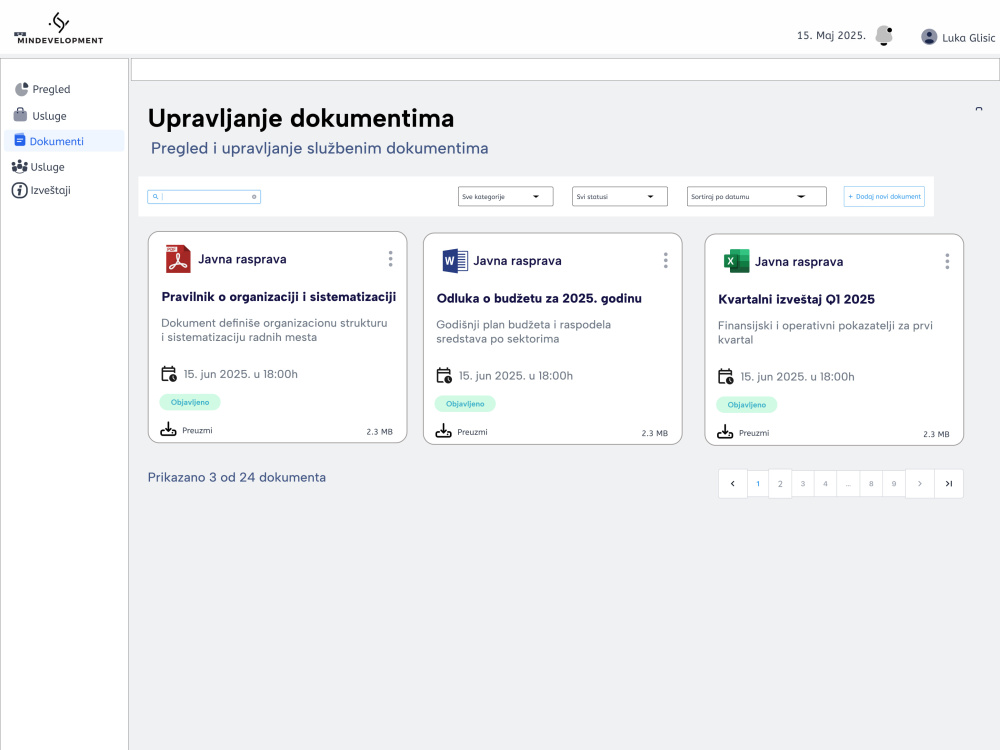1000x750 pixels.
Task: Click the download icon on the Pravilnik card
Action: point(168,429)
